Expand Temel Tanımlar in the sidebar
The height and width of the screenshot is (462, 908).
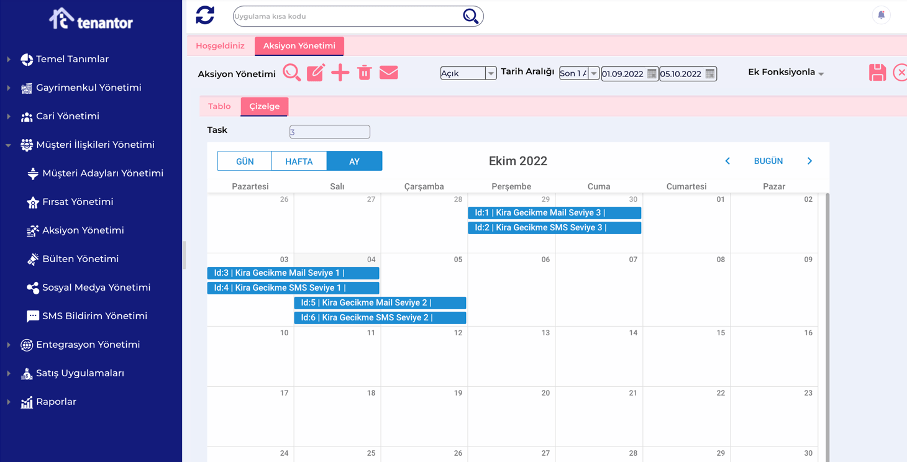click(x=72, y=59)
